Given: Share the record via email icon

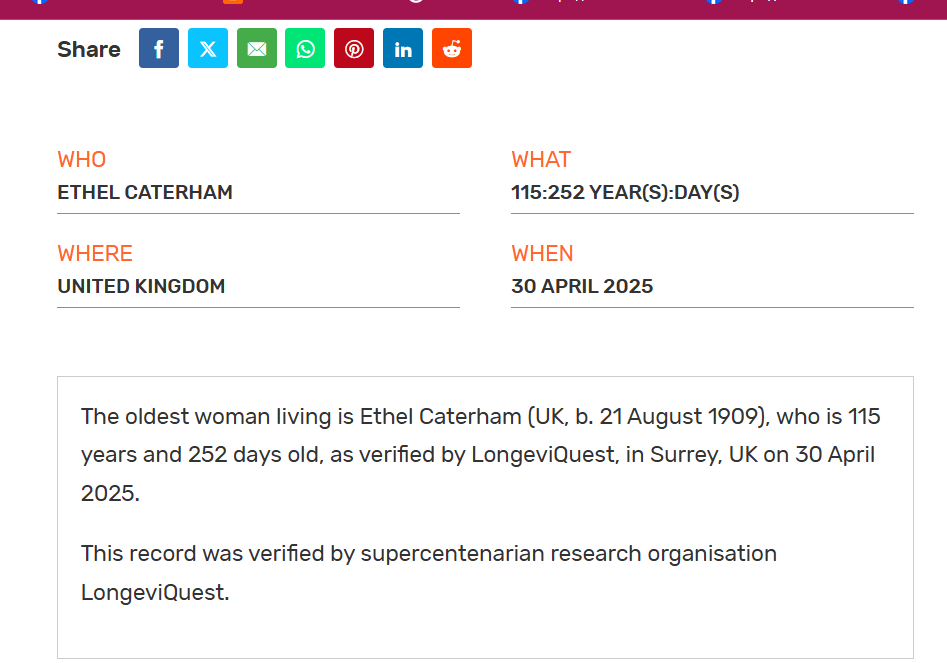Looking at the screenshot, I should coord(257,48).
